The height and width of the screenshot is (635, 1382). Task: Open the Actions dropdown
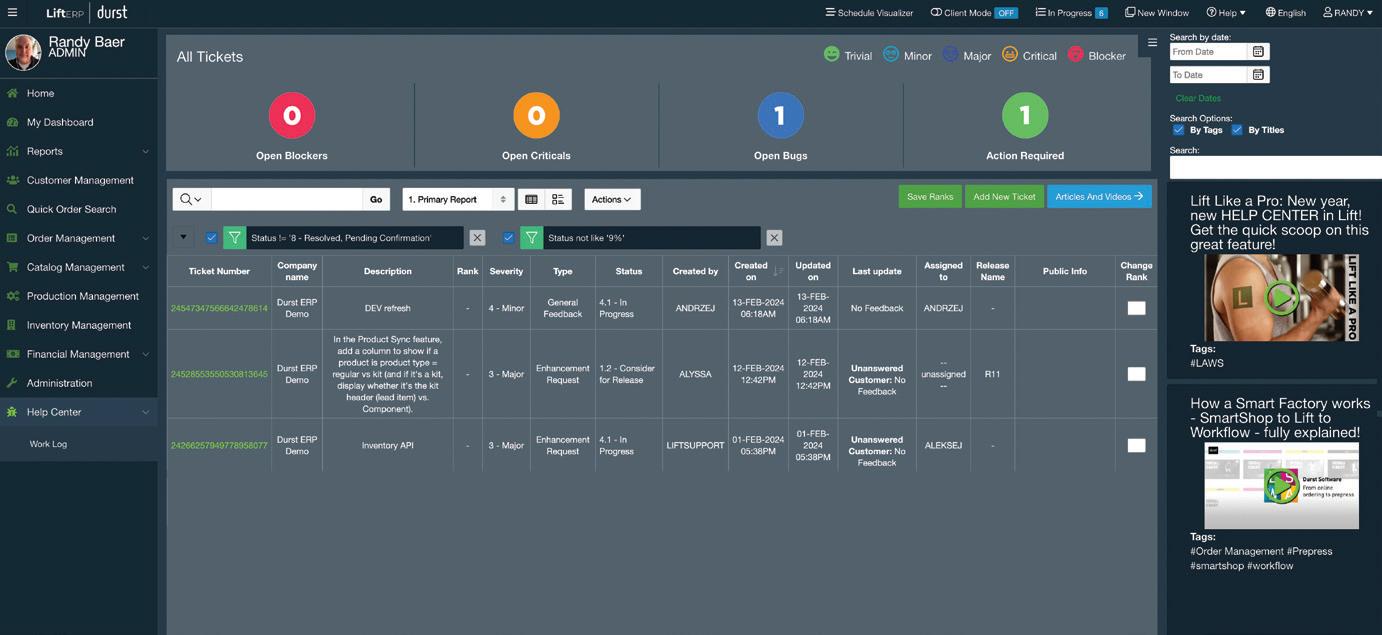click(612, 199)
